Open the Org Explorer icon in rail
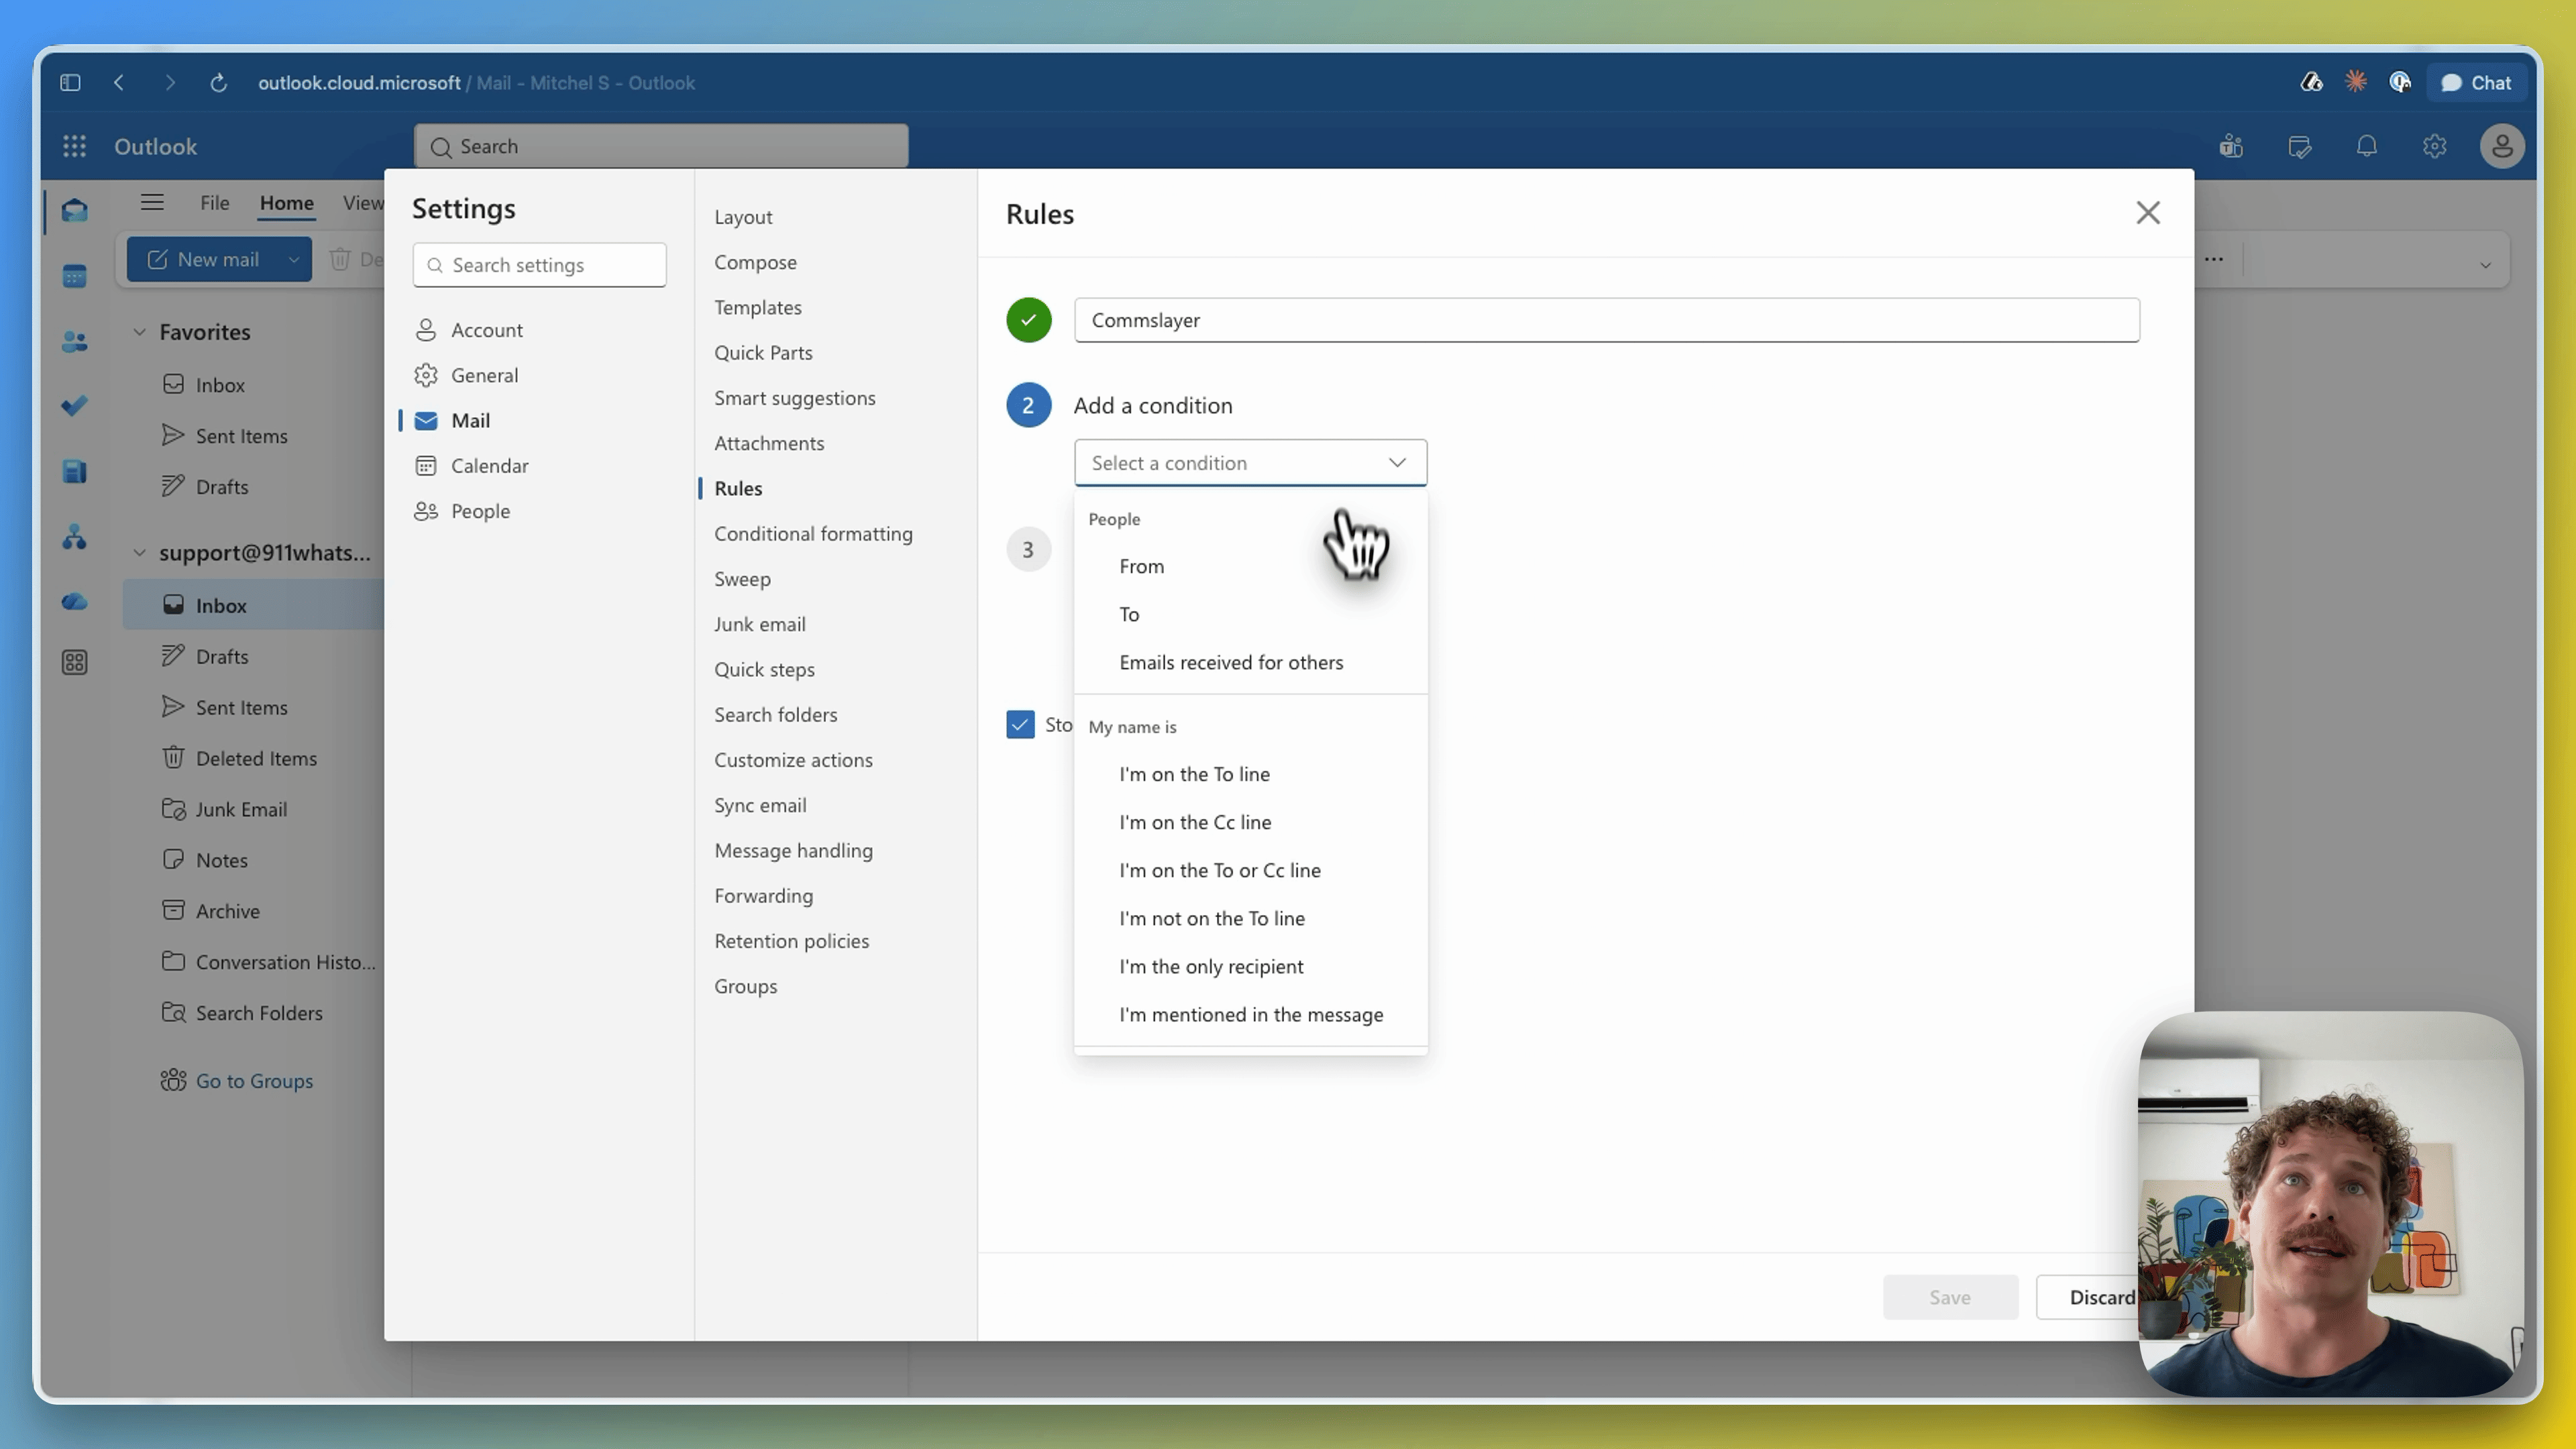The width and height of the screenshot is (2576, 1449). click(x=74, y=537)
